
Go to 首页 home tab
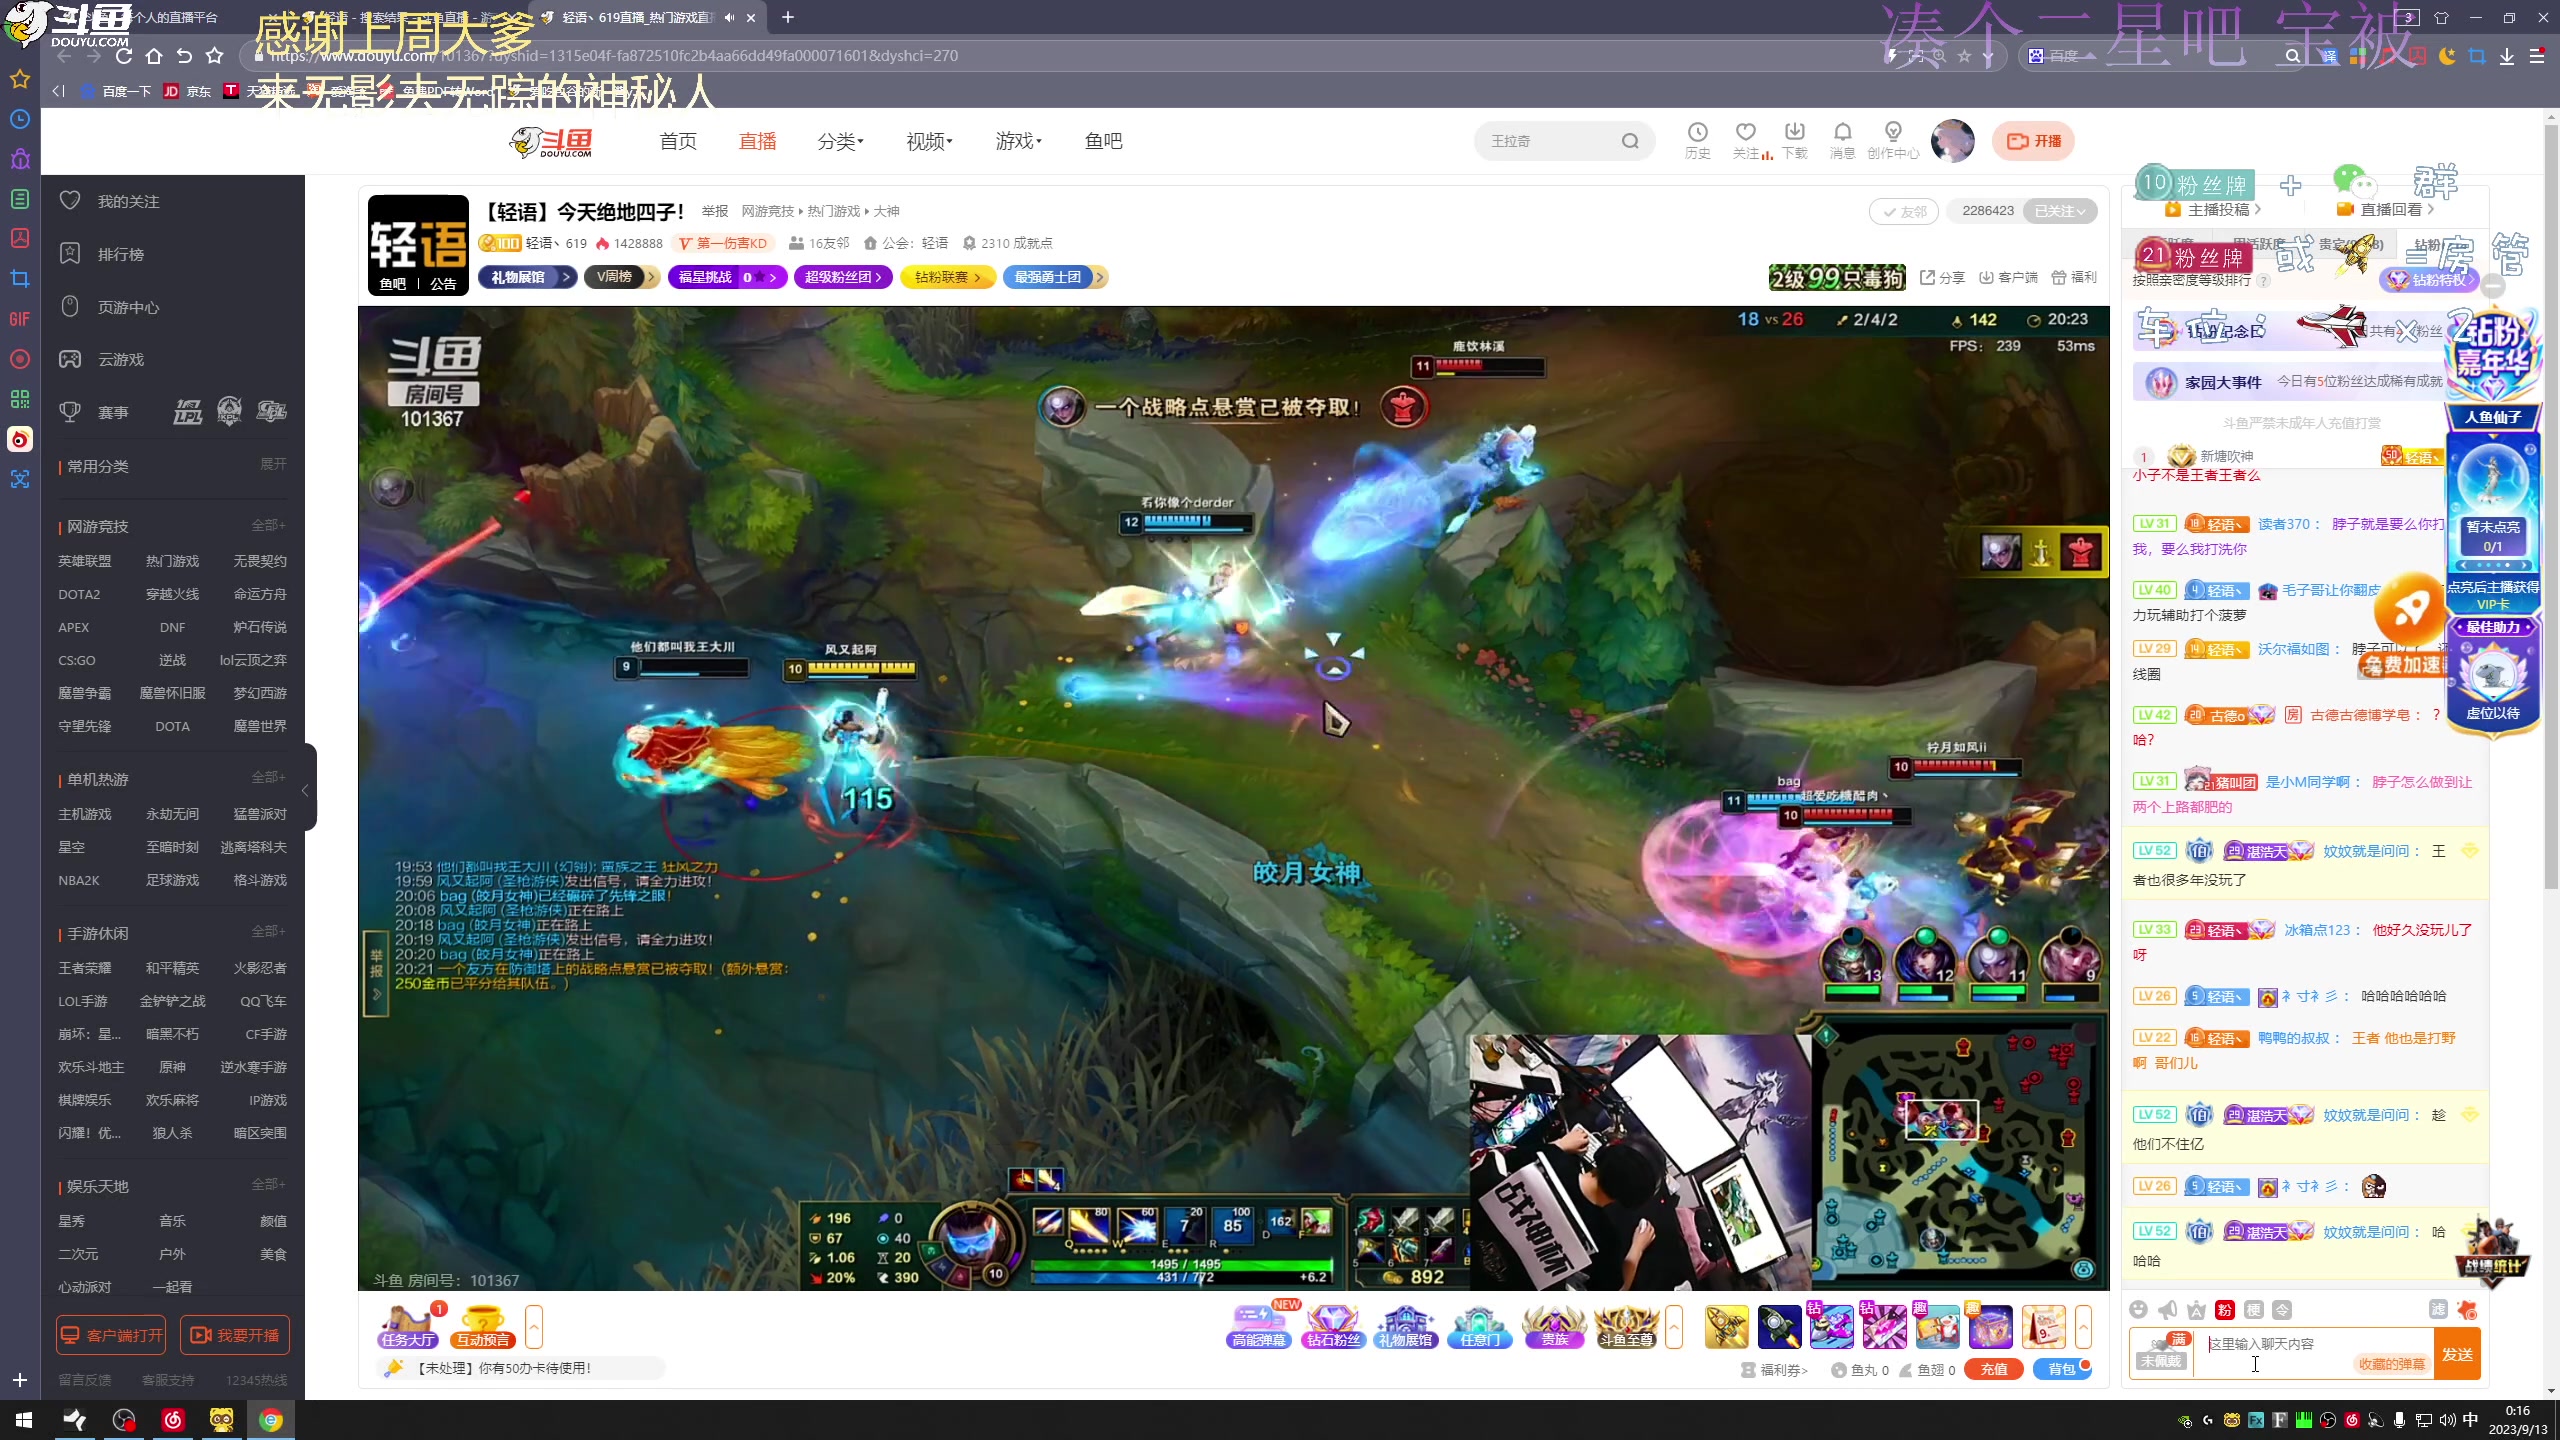(x=678, y=141)
